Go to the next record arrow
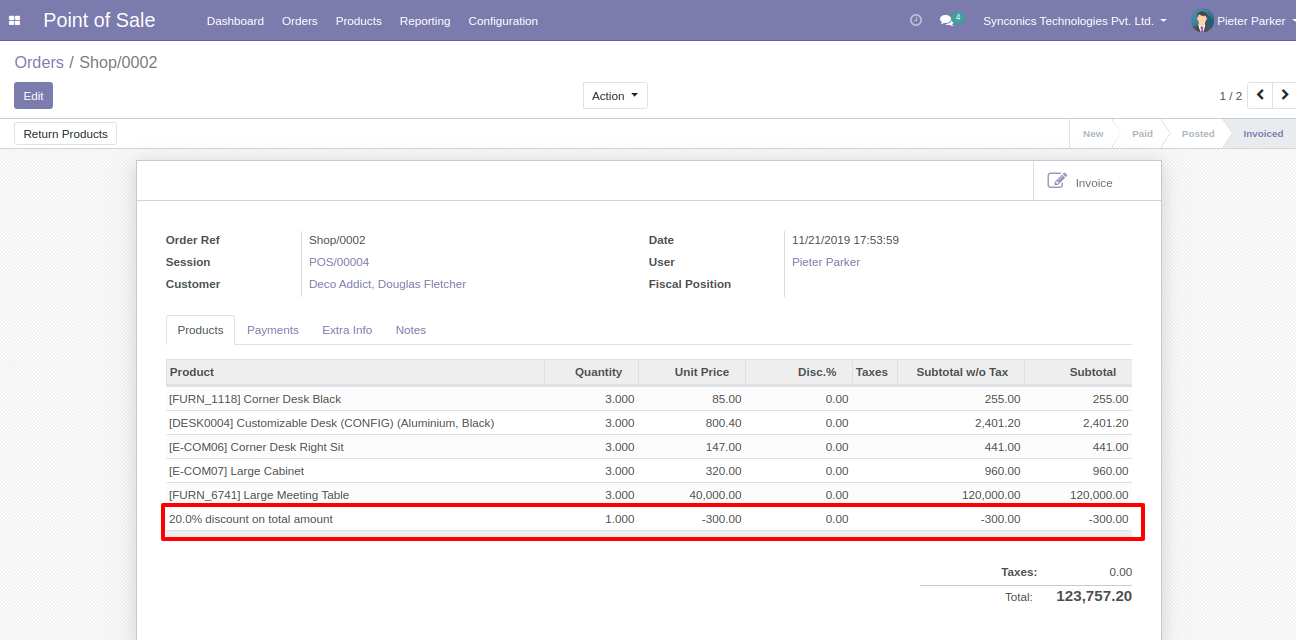Screen dimensions: 1296x640 click(1285, 95)
